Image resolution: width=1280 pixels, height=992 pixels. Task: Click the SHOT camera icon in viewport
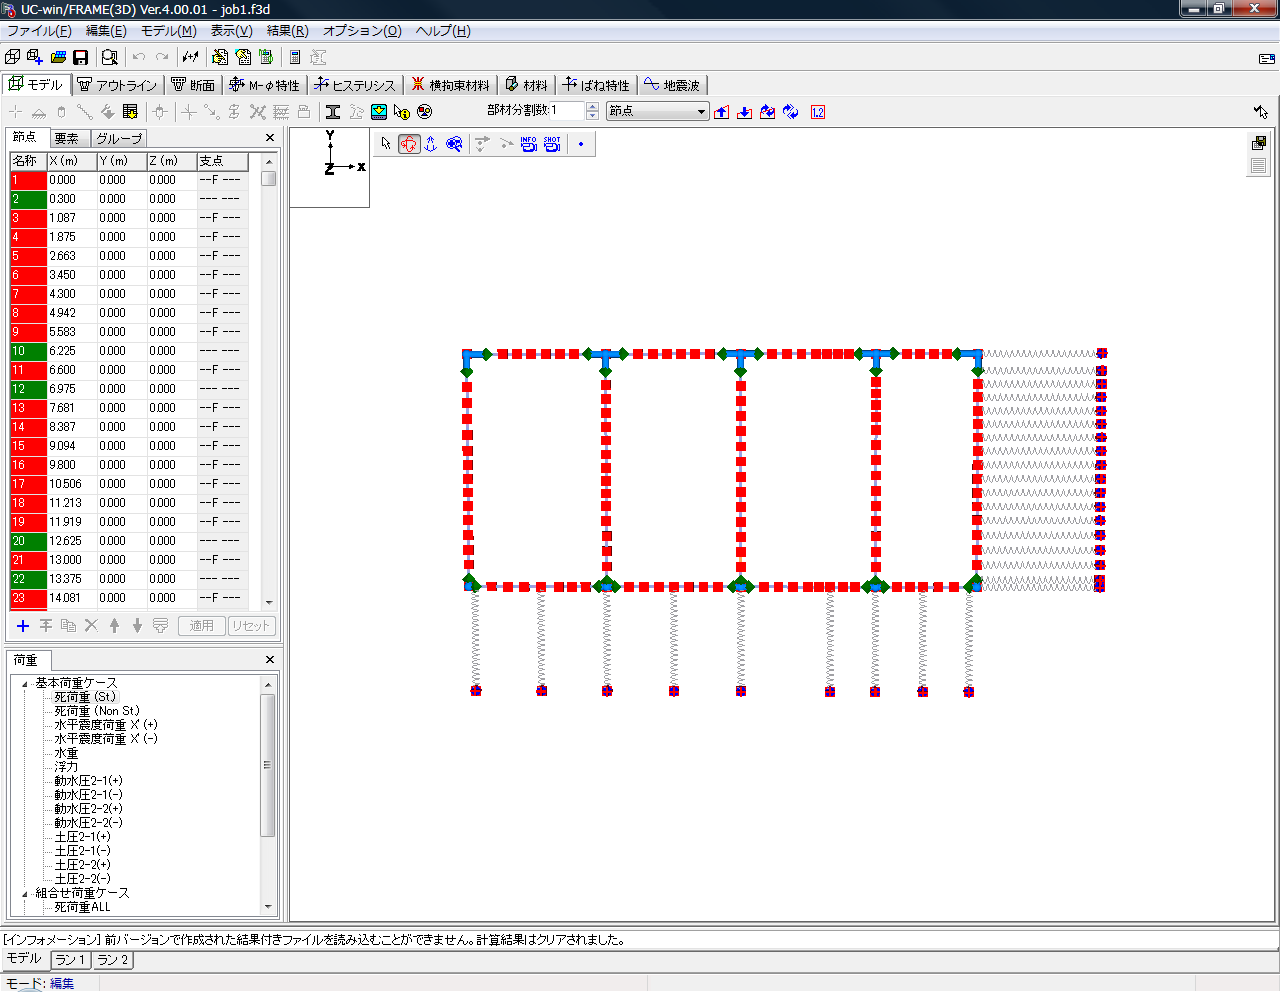(552, 144)
